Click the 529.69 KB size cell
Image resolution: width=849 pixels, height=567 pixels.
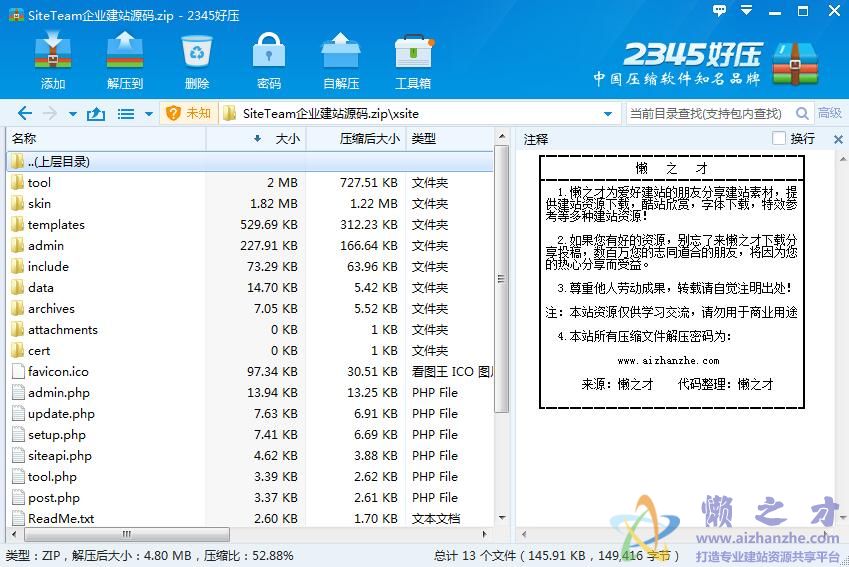(269, 225)
